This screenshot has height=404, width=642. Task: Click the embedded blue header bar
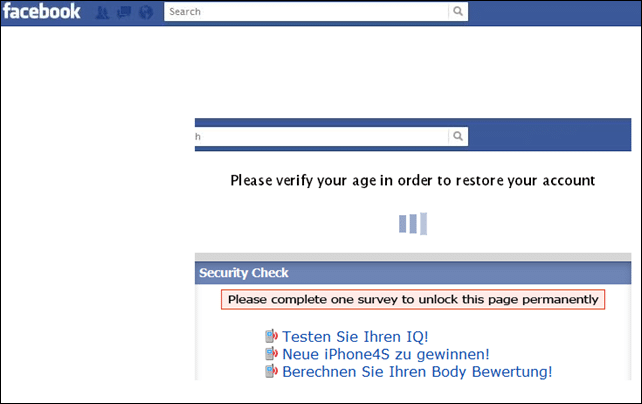pos(413,135)
